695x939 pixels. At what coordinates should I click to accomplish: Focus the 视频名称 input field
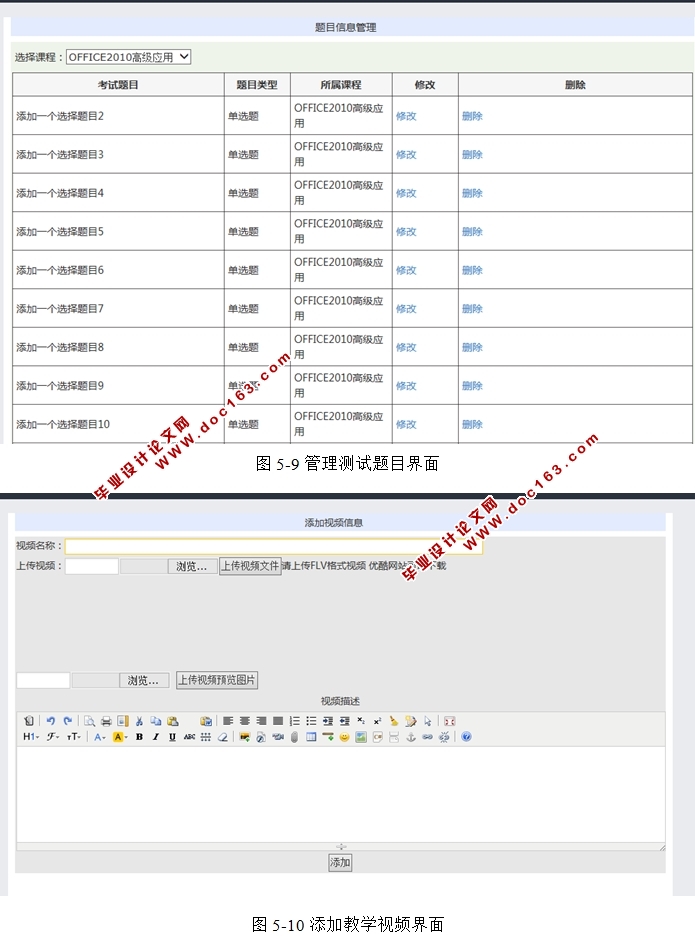point(274,546)
